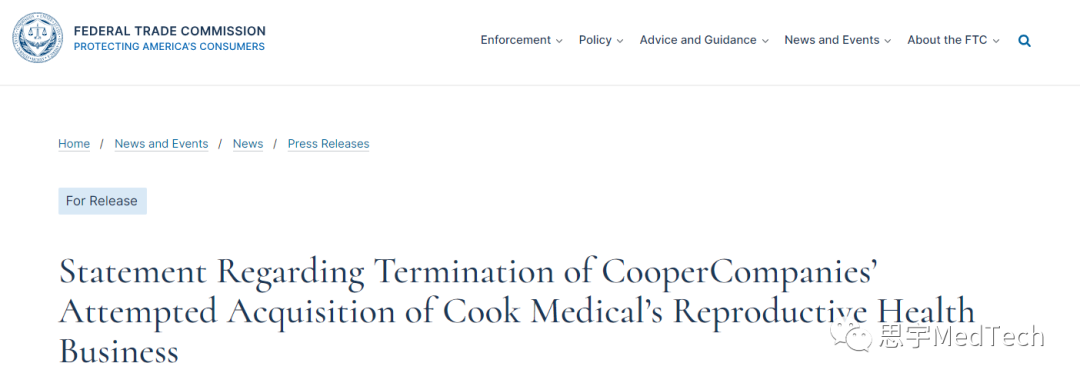The image size is (1080, 383).
Task: Open the News breadcrumb link
Action: [248, 143]
